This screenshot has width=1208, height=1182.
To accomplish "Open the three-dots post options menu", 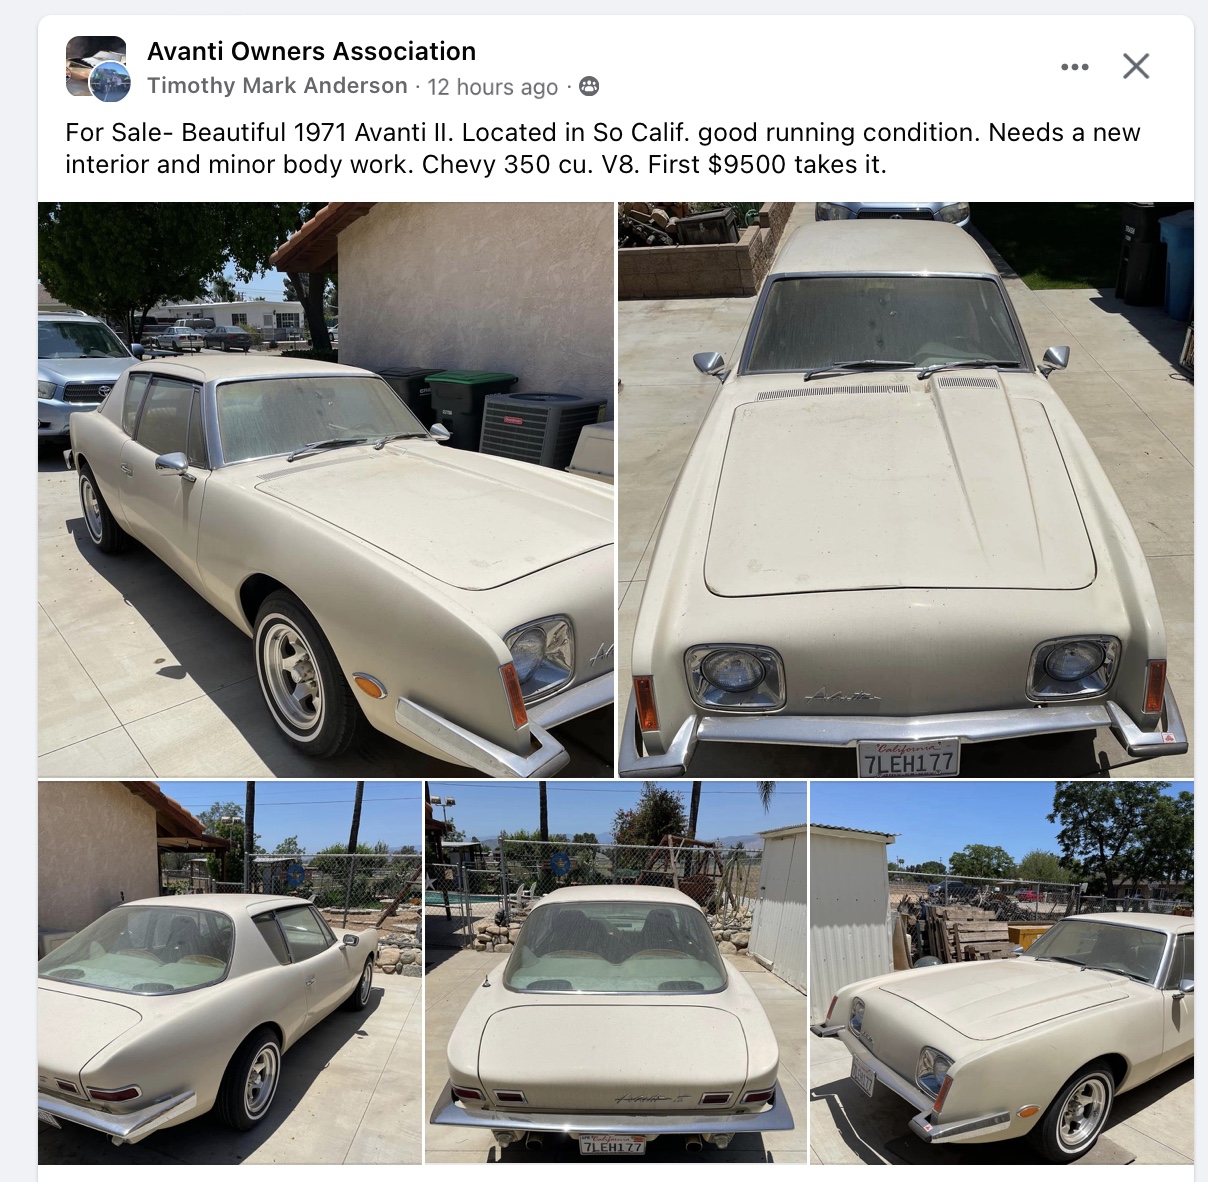I will pyautogui.click(x=1075, y=67).
